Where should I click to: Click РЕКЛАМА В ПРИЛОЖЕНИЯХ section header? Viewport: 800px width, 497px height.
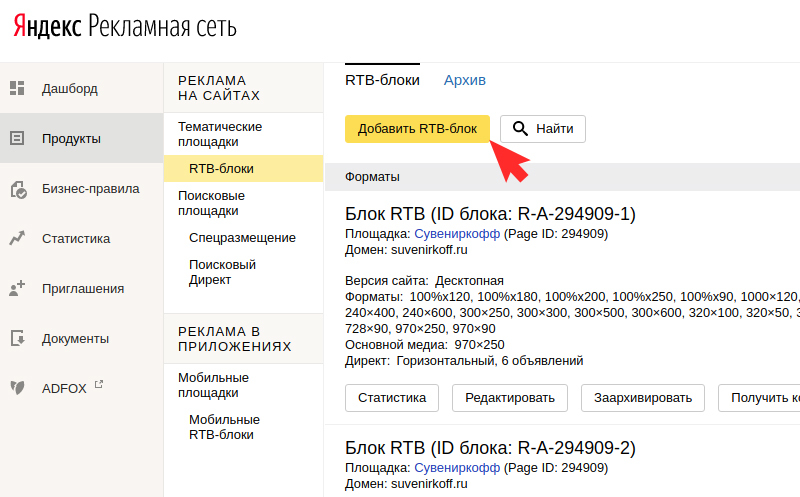(235, 339)
